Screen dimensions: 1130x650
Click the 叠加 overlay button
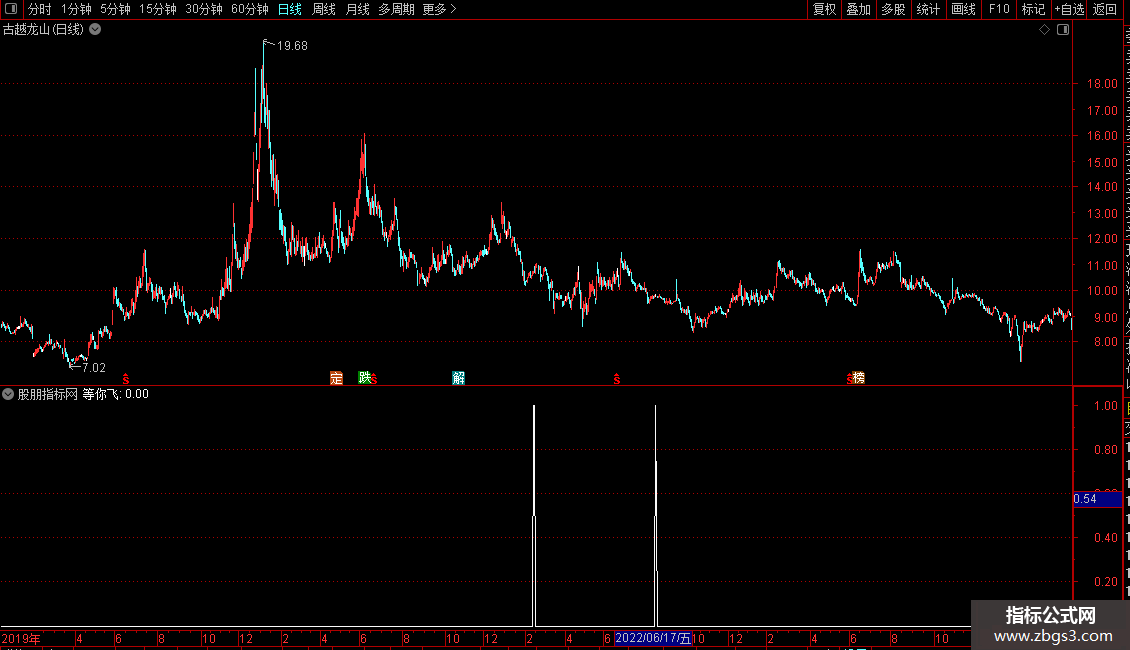(858, 9)
